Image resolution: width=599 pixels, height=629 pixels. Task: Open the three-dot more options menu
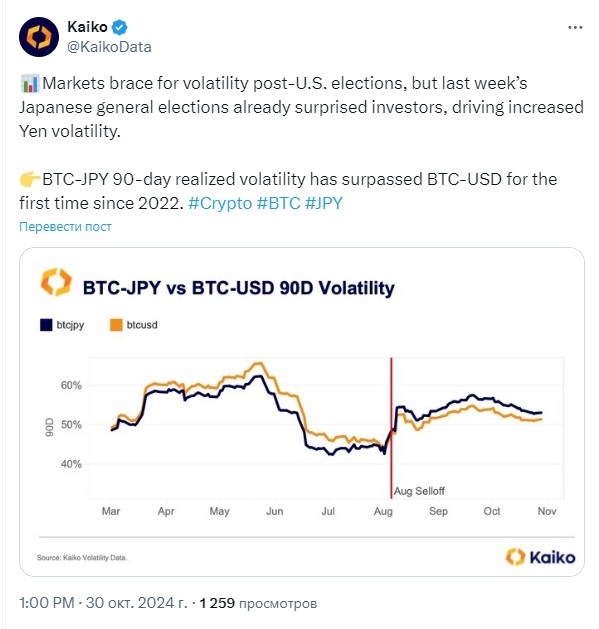click(x=575, y=27)
